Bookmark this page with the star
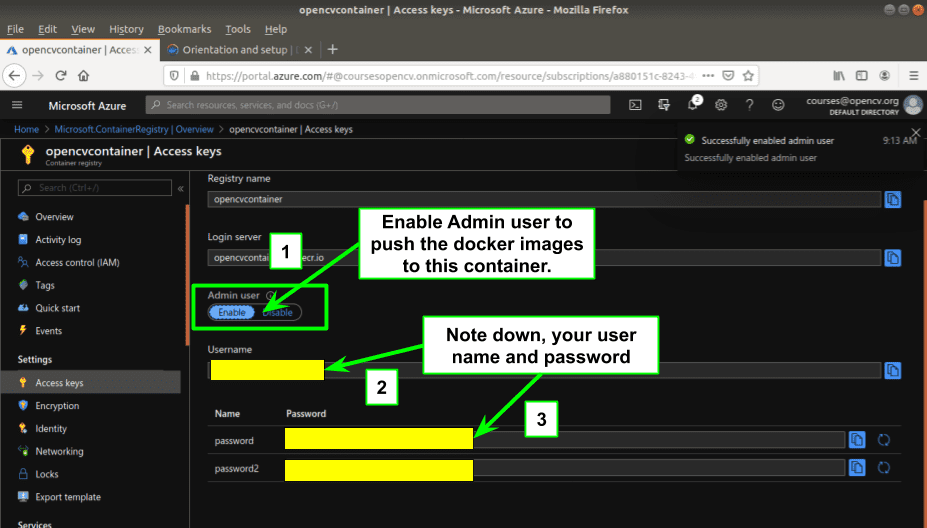This screenshot has width=927, height=528. point(748,76)
